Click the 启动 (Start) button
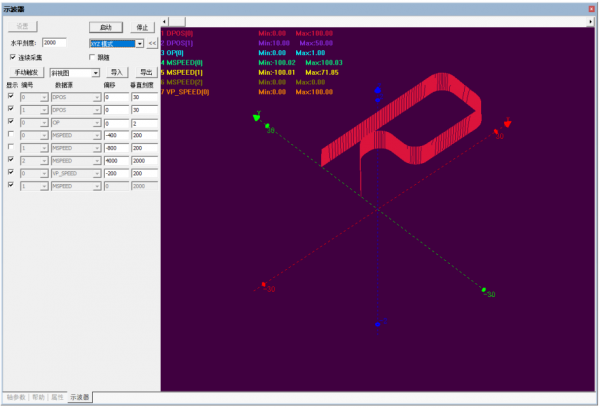This screenshot has height=408, width=600. pos(105,28)
